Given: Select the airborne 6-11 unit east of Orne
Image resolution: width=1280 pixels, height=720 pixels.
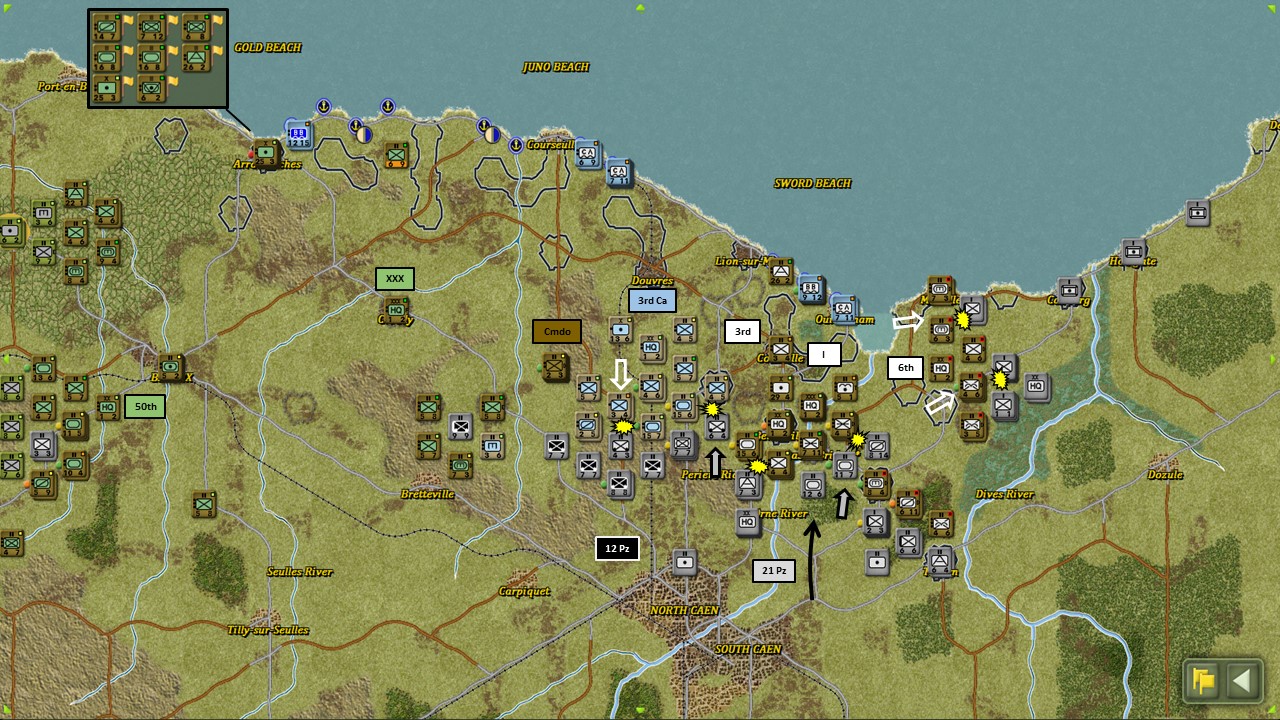Looking at the screenshot, I should coord(908,502).
